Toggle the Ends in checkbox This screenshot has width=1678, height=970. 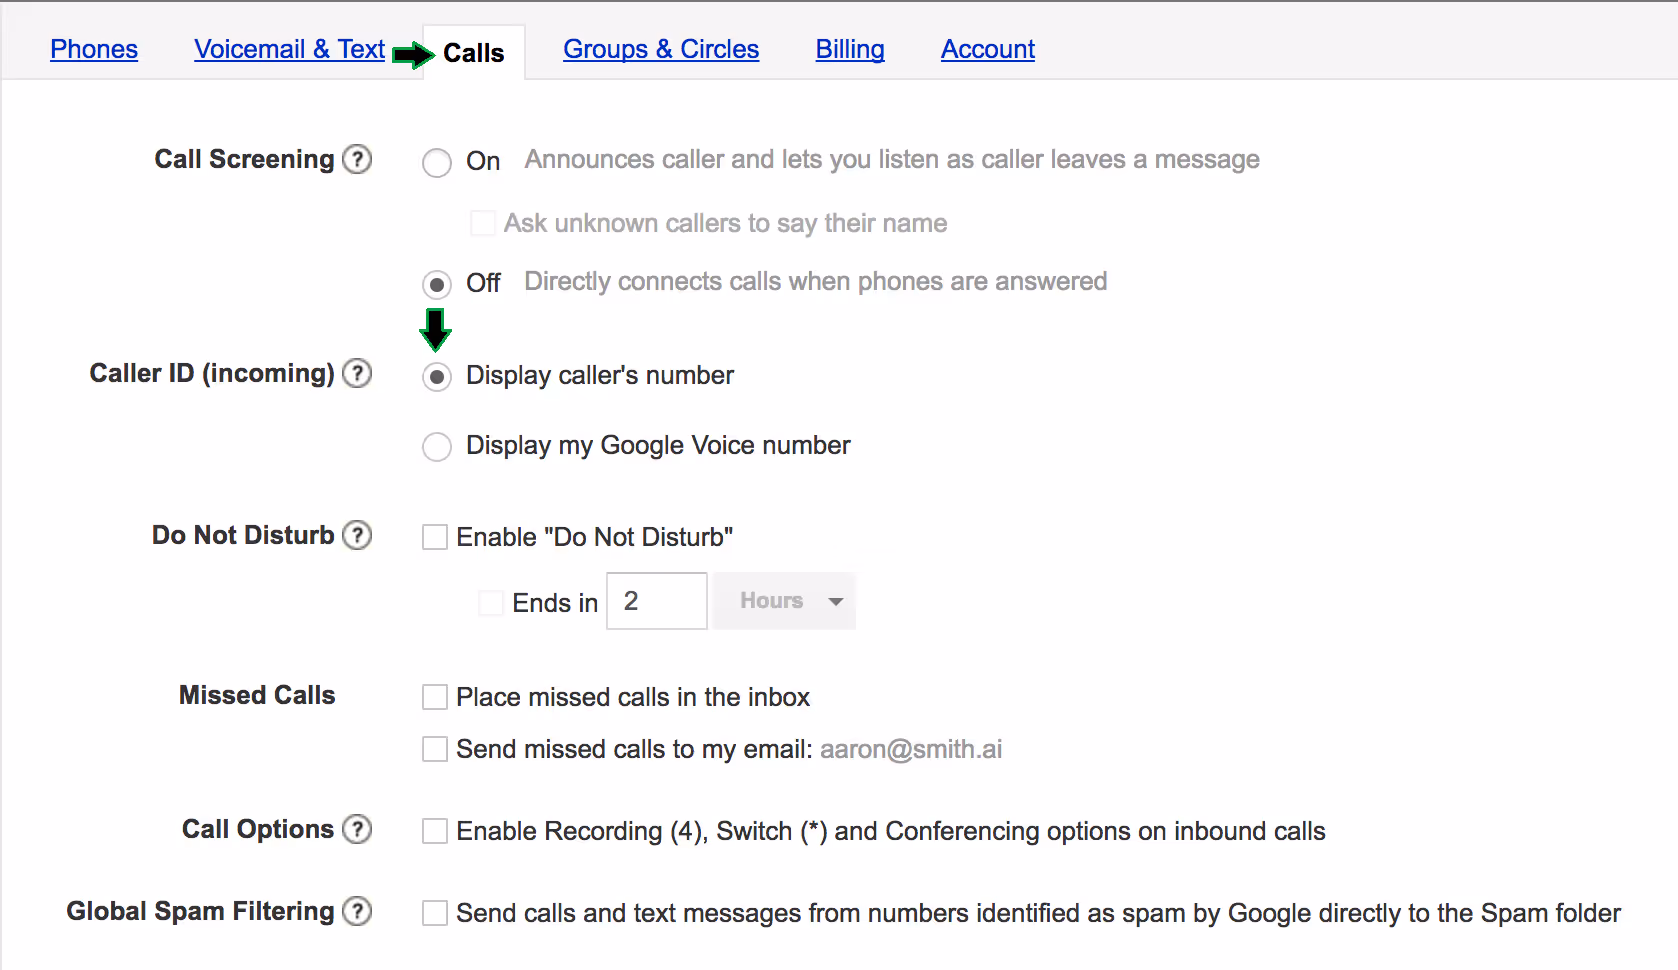491,603
